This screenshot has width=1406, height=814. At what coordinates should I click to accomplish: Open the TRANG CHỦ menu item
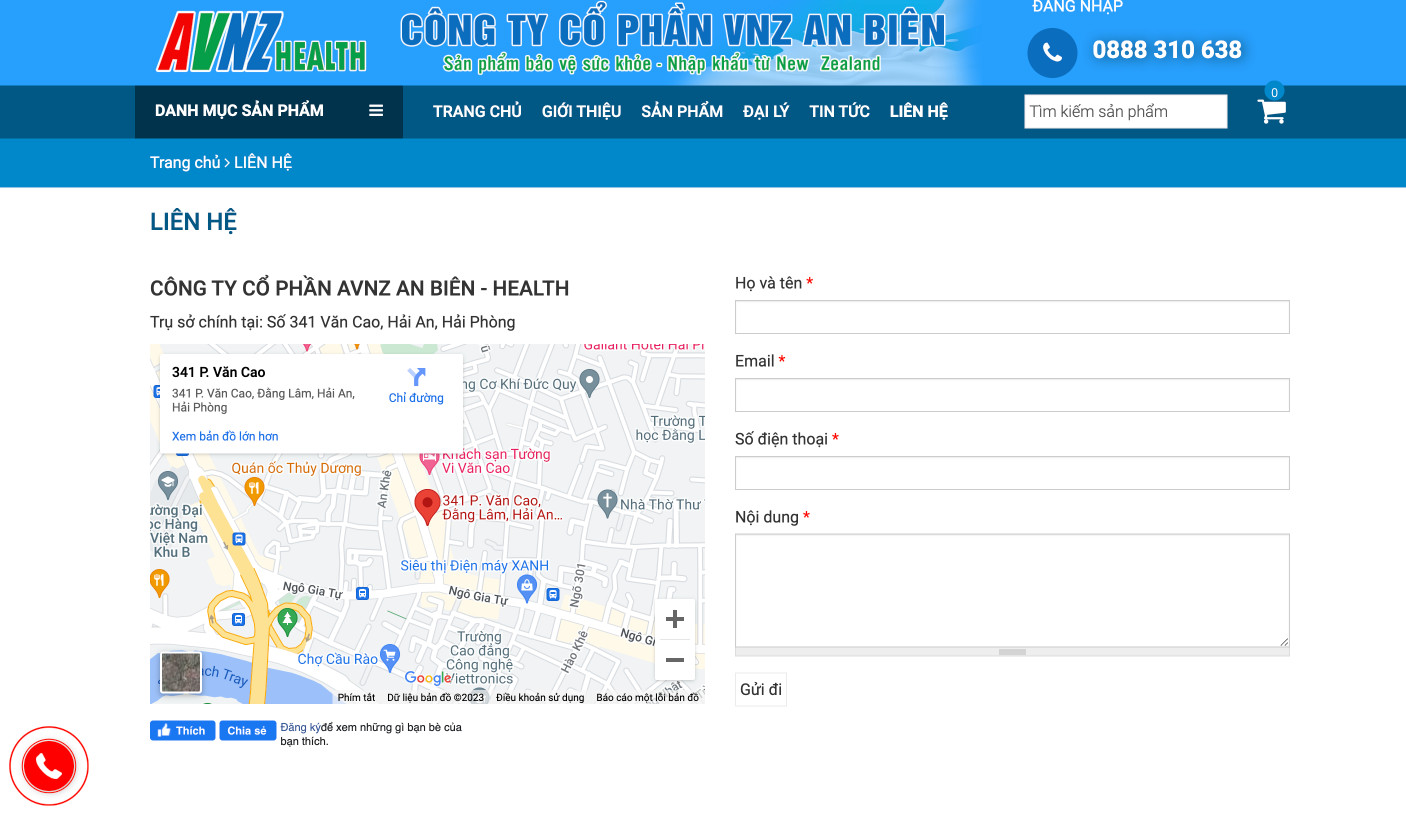click(x=477, y=111)
